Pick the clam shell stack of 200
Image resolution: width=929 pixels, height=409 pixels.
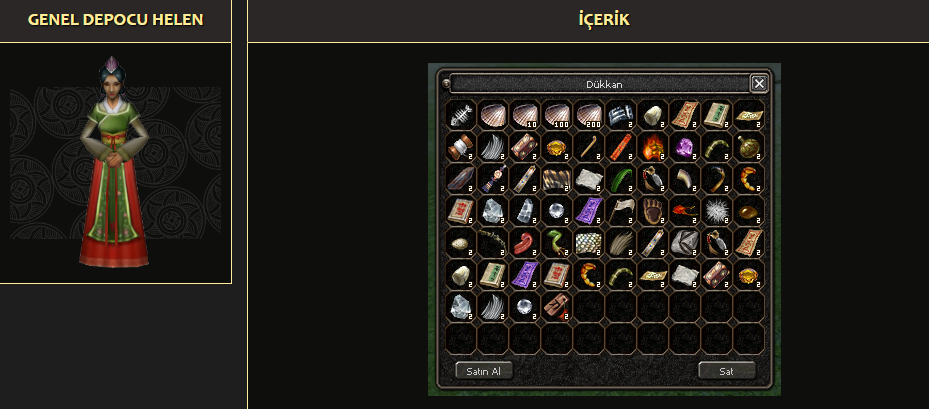pos(588,115)
